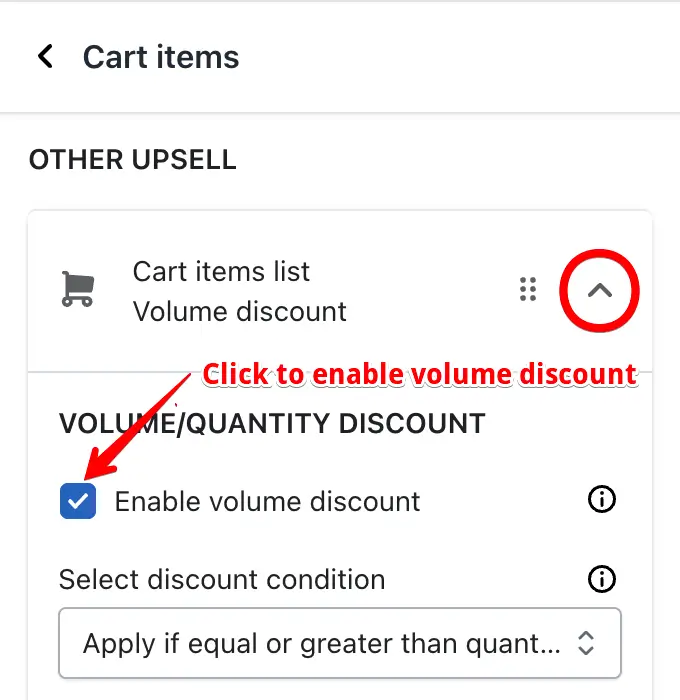The image size is (680, 700).
Task: Click the OTHER UPSELL section heading
Action: [133, 159]
